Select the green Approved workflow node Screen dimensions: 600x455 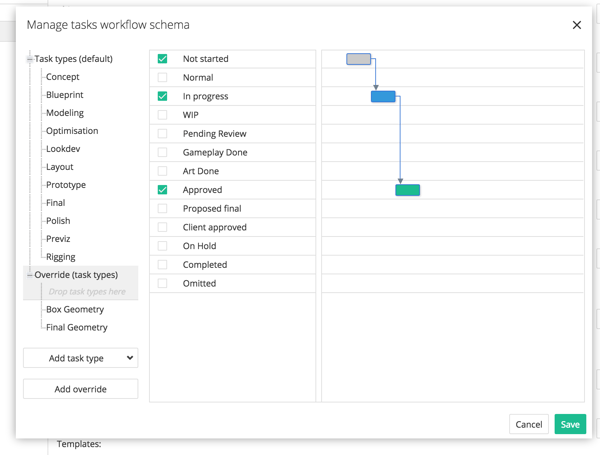pos(407,190)
